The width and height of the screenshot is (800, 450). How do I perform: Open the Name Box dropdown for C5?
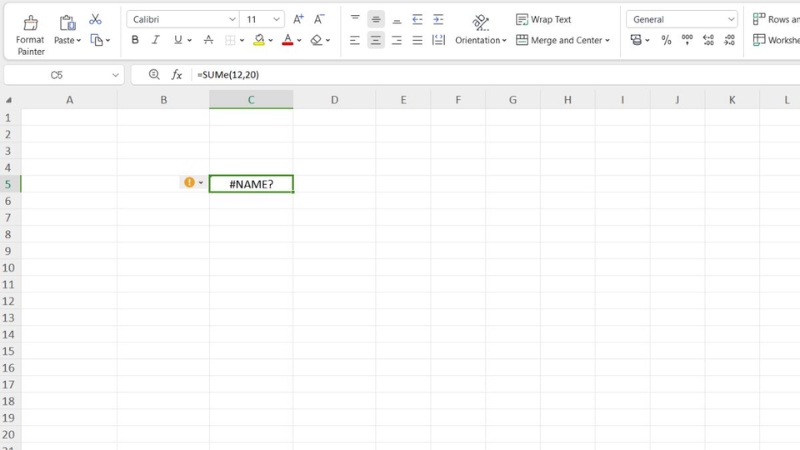(116, 75)
